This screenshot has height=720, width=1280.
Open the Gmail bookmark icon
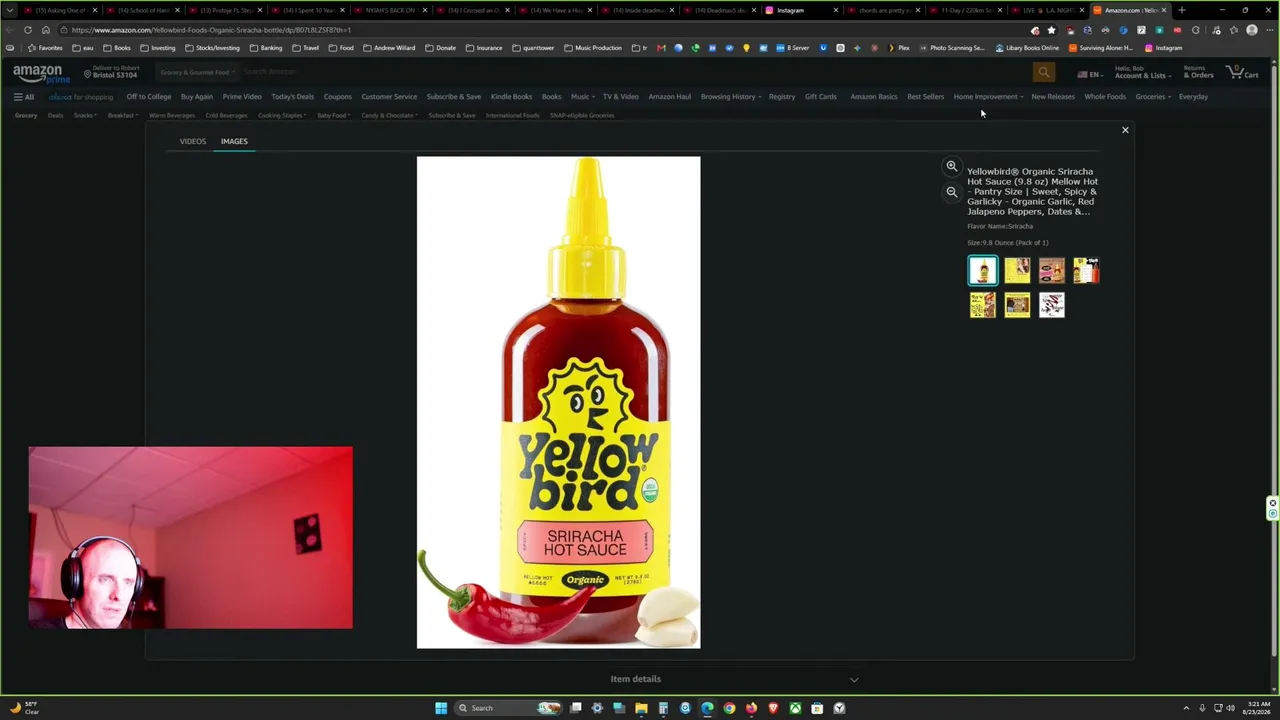point(661,48)
